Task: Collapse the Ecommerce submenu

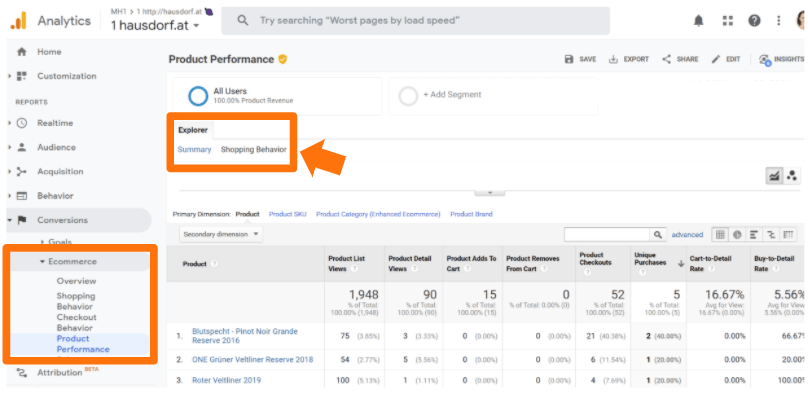Action: click(x=42, y=262)
